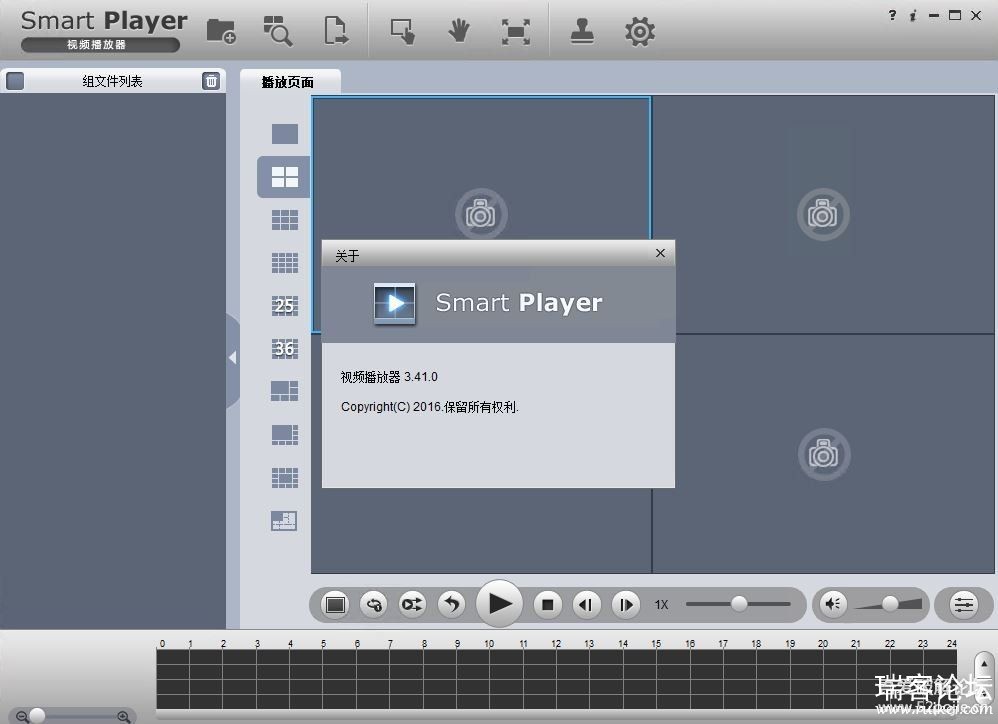Select sixteen-window grid layout
Screen dimensions: 998x724
[285, 263]
